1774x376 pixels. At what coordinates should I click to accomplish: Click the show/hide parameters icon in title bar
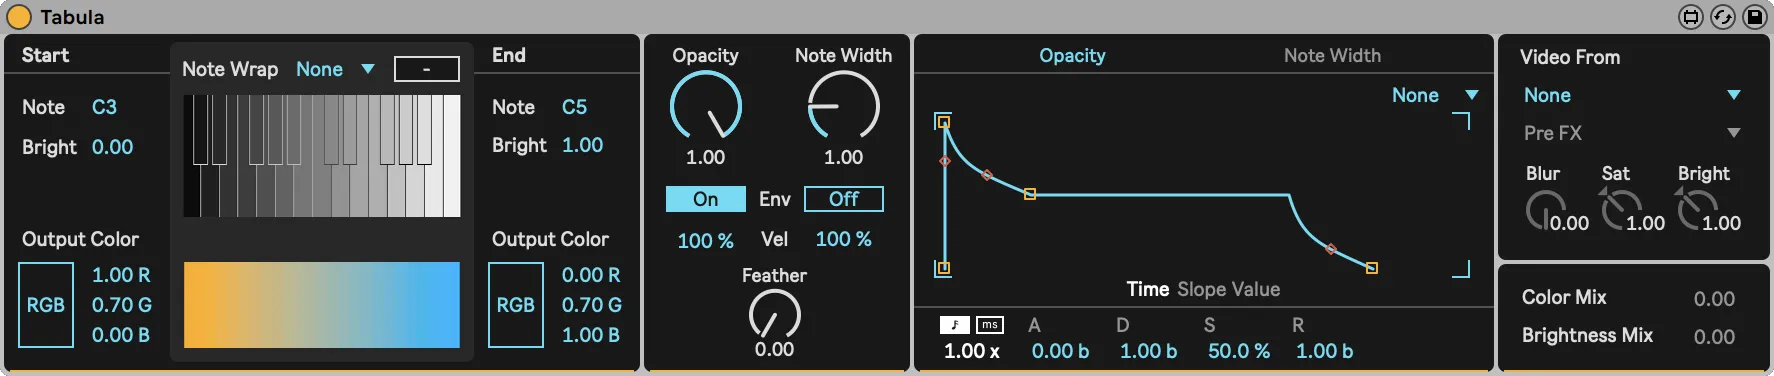(x=1691, y=17)
